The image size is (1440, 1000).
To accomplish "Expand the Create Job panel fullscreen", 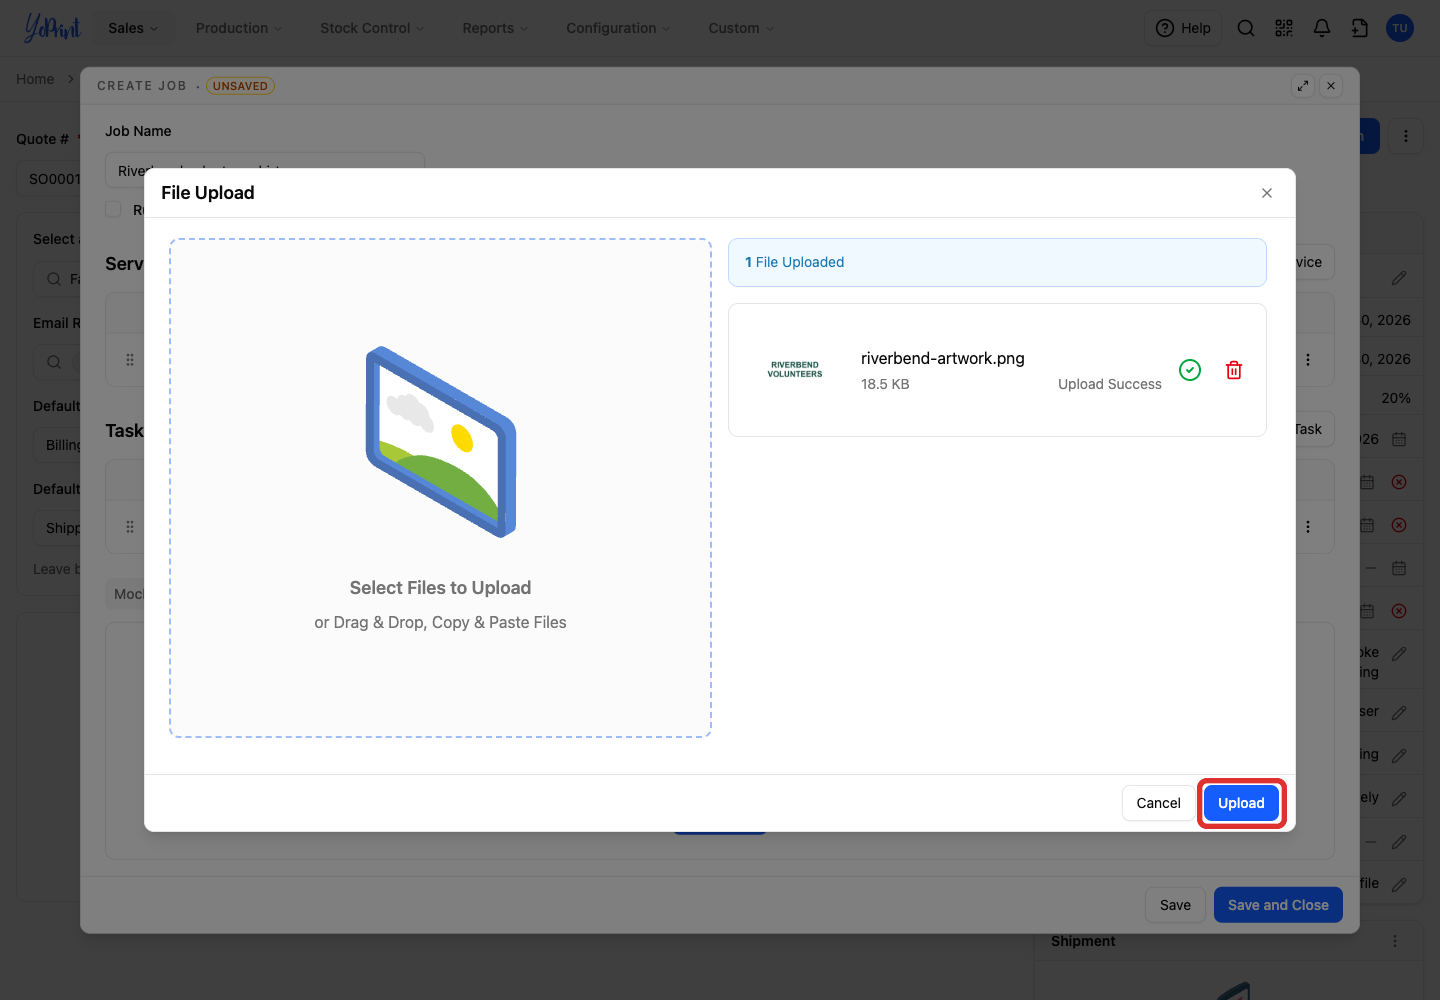I will coord(1303,86).
